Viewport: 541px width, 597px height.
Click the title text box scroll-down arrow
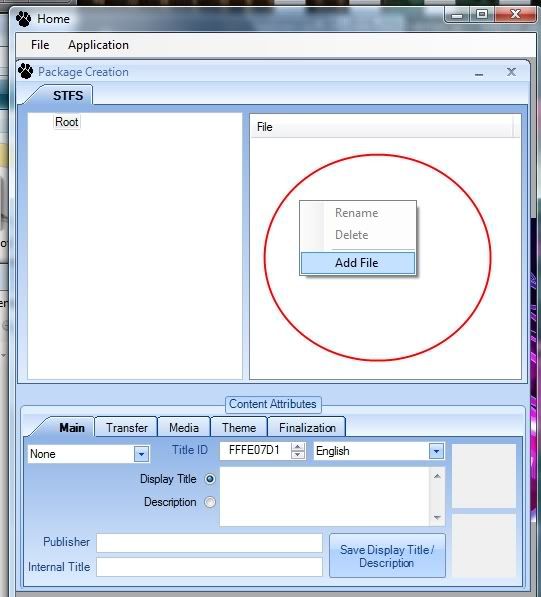click(437, 517)
